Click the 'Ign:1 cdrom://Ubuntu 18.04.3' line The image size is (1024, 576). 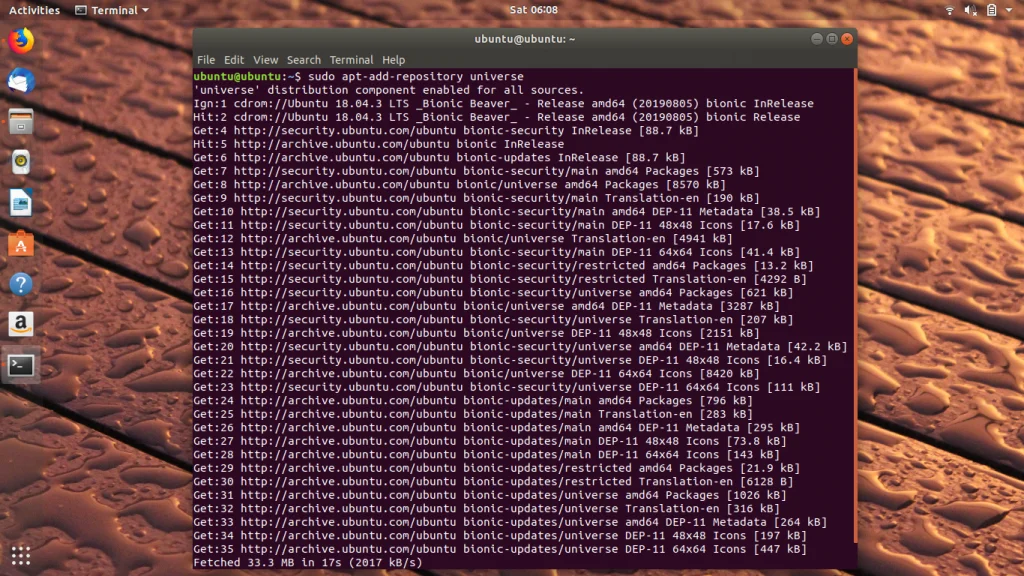[x=503, y=103]
